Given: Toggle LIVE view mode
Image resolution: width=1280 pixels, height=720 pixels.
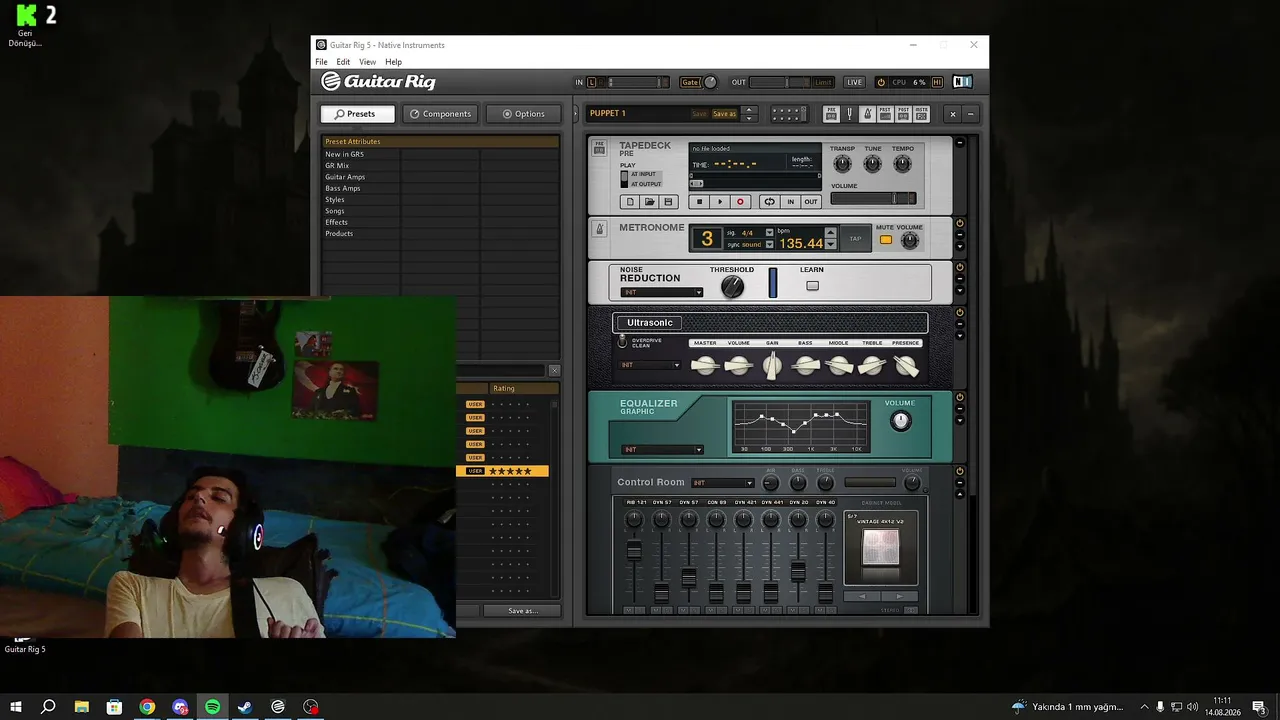Looking at the screenshot, I should pyautogui.click(x=854, y=82).
